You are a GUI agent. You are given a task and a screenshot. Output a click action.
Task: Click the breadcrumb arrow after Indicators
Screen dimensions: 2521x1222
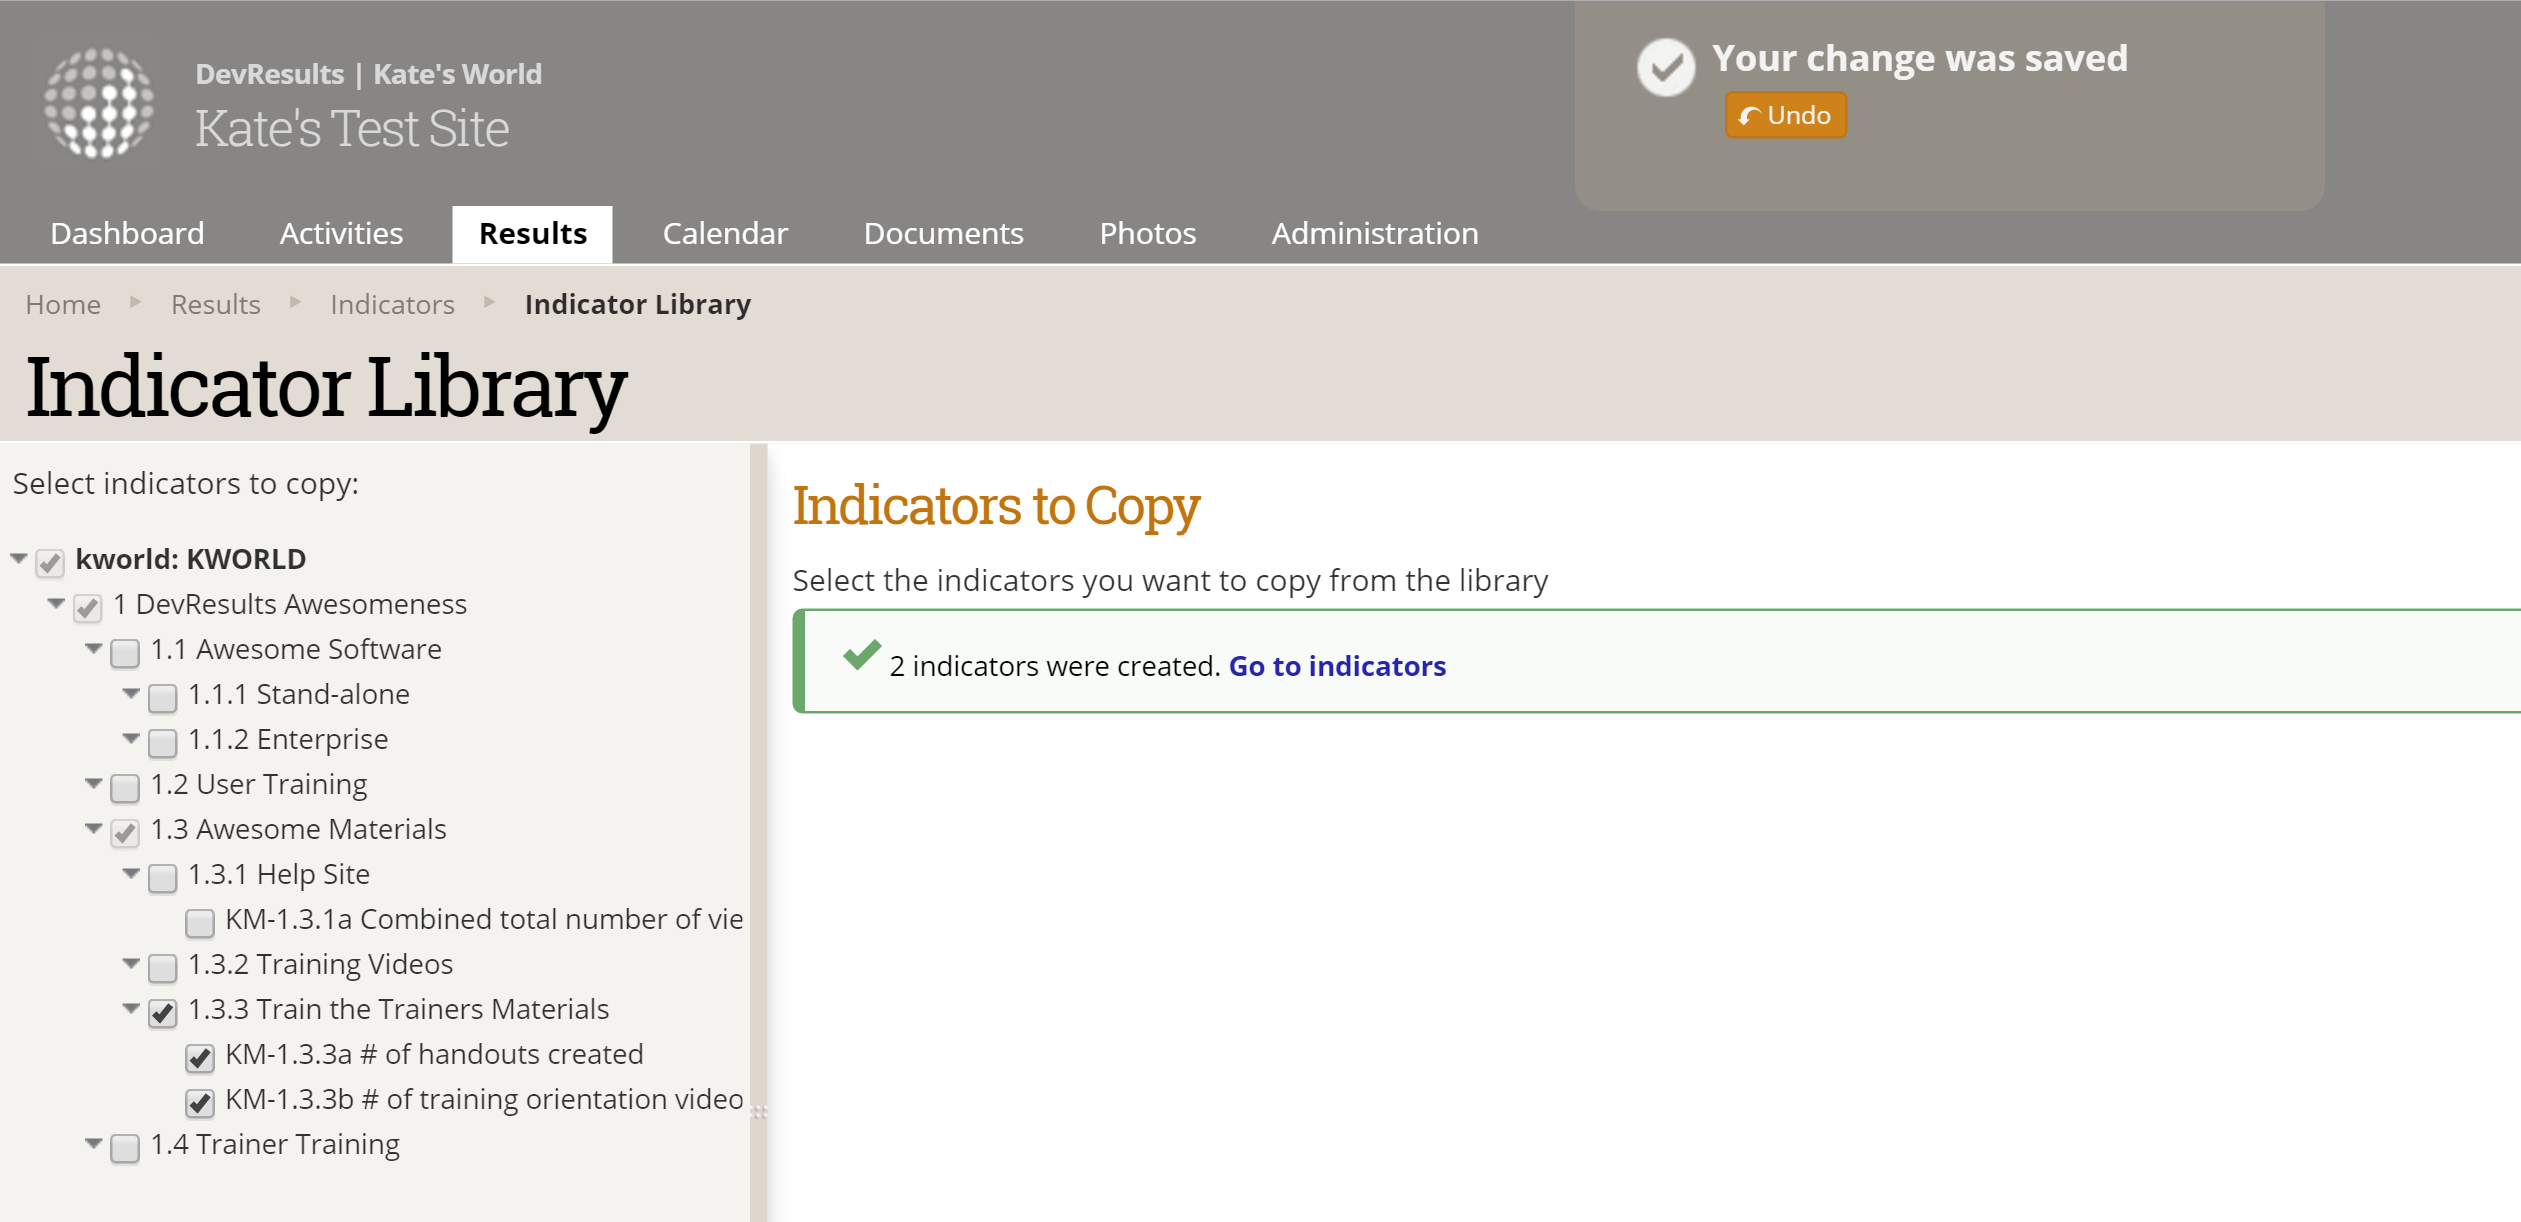(489, 302)
